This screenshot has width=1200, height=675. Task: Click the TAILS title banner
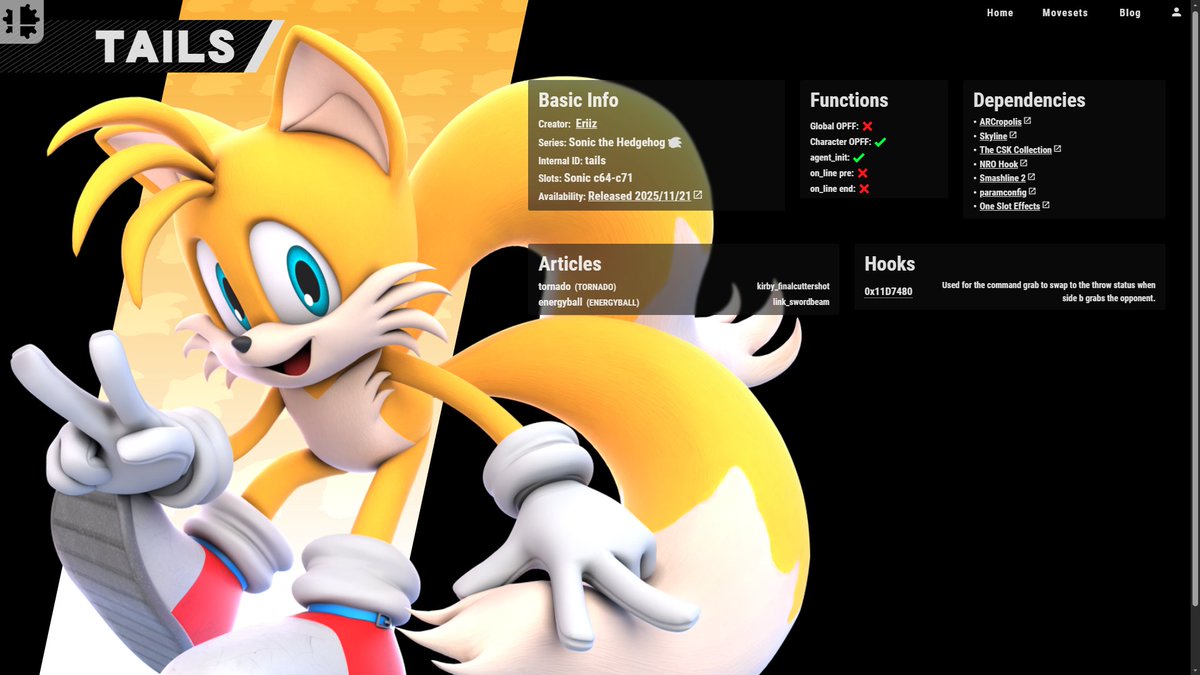pyautogui.click(x=140, y=47)
